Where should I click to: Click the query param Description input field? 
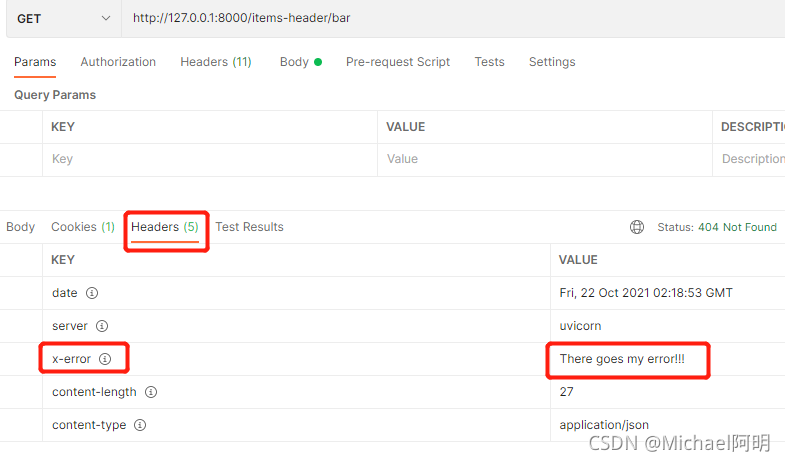click(x=749, y=160)
